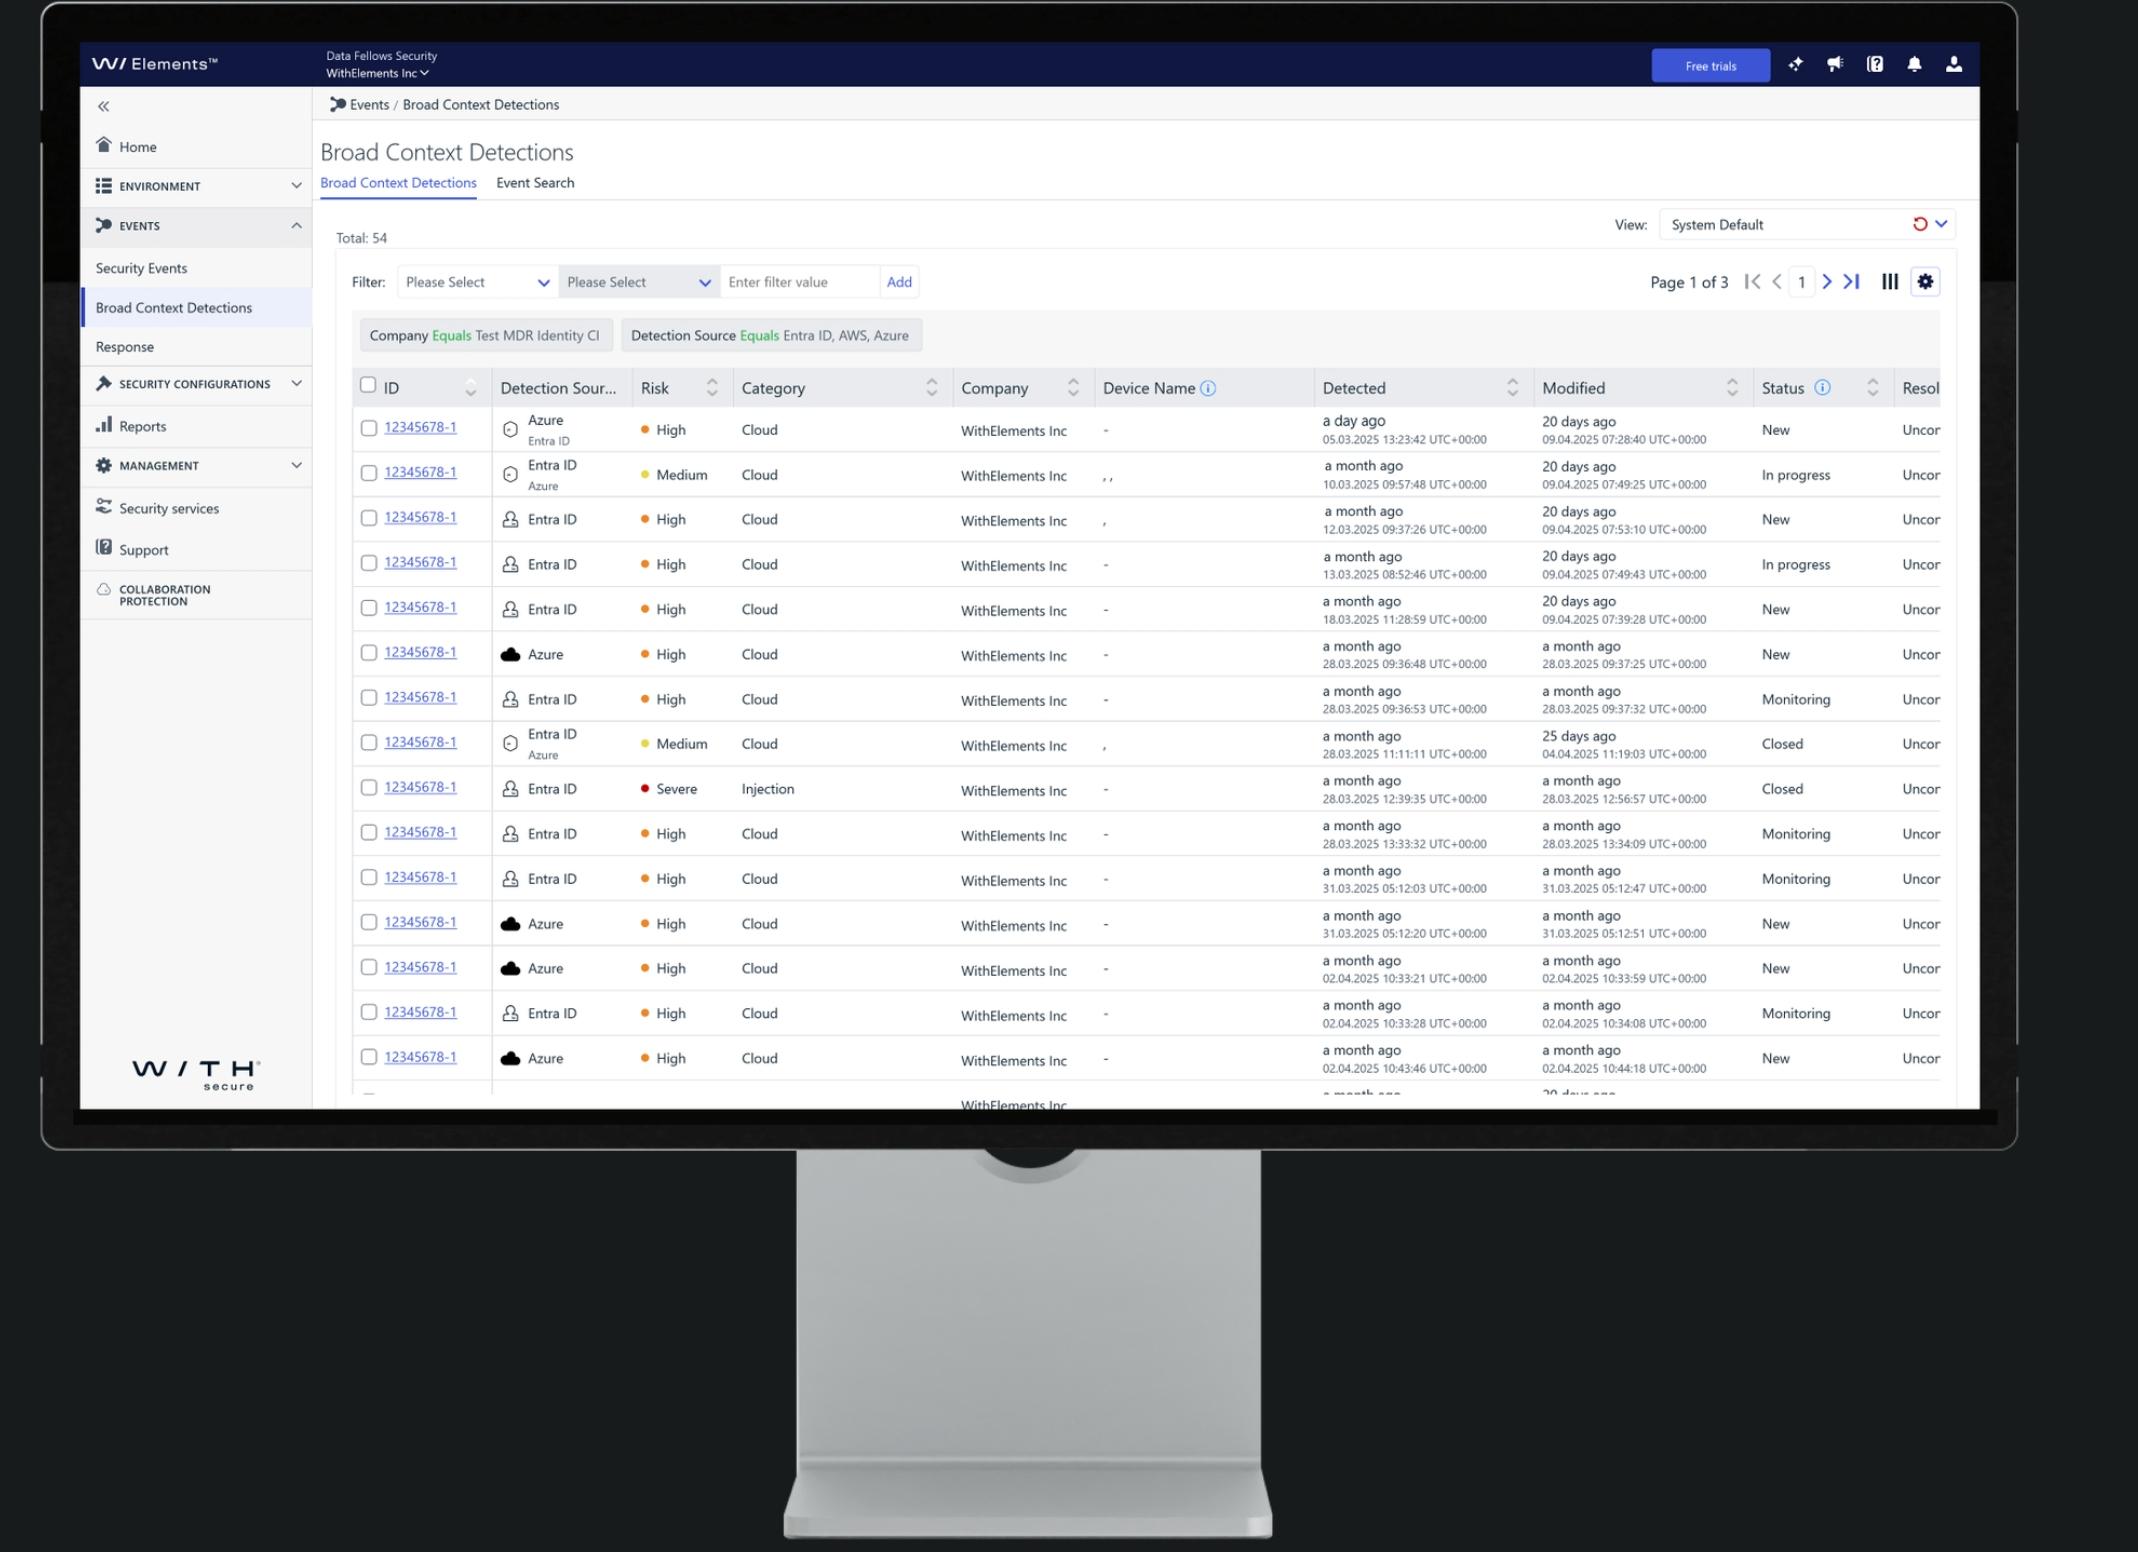Open first filter Please Select dropdown
The image size is (2138, 1552).
pyautogui.click(x=477, y=282)
